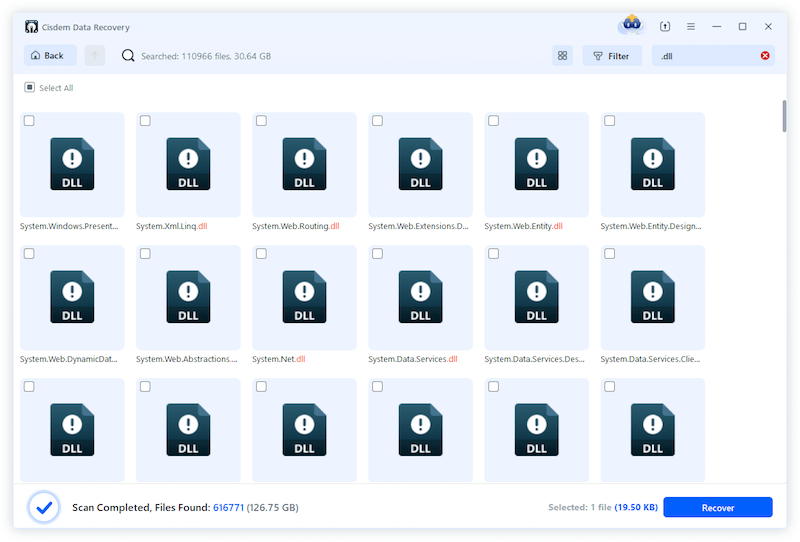Check the System.Web.DynamicDat... checkbox
Viewport: 800px width, 542px height.
(29, 254)
